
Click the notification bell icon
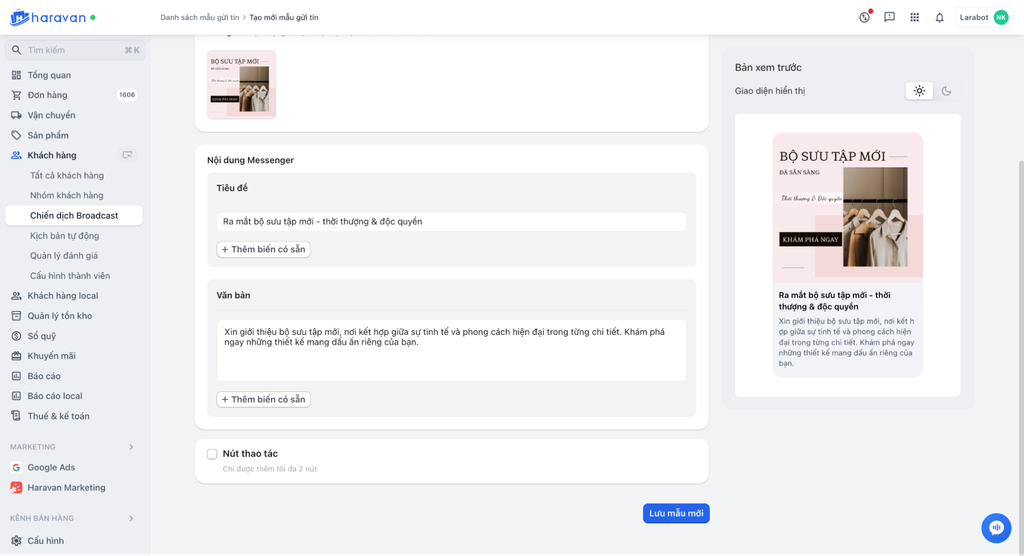click(939, 17)
